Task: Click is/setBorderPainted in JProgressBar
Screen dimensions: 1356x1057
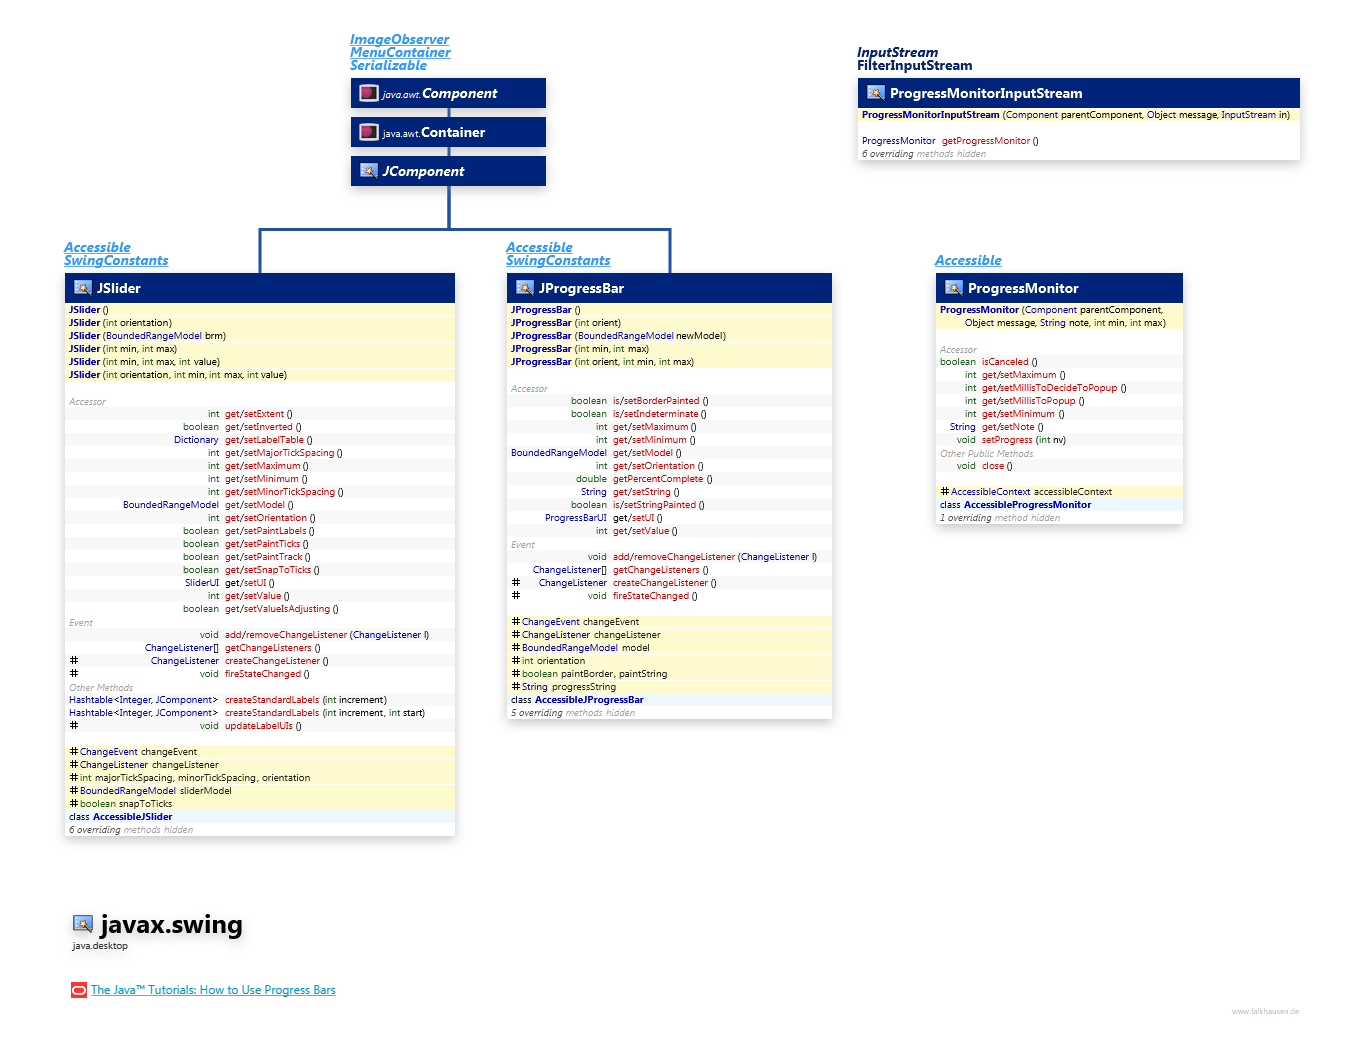Action: pyautogui.click(x=657, y=401)
